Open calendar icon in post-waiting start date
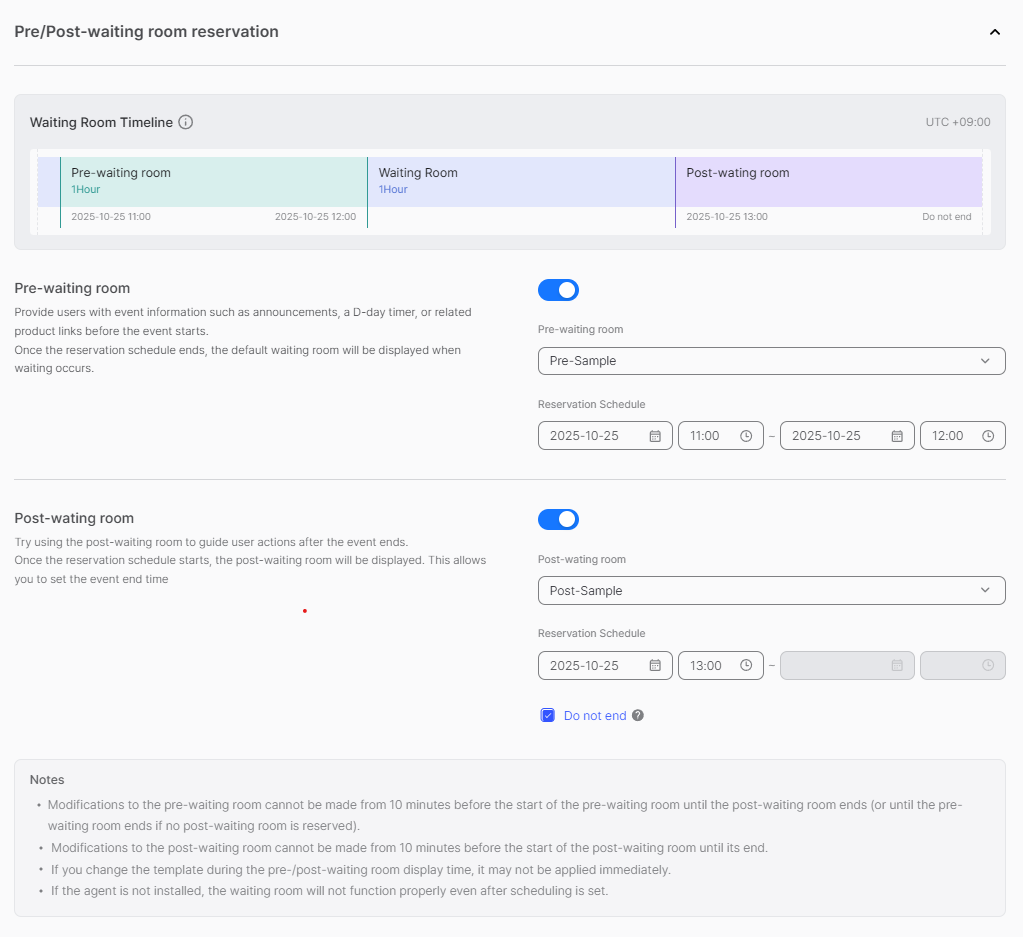The image size is (1023, 937). 655,666
